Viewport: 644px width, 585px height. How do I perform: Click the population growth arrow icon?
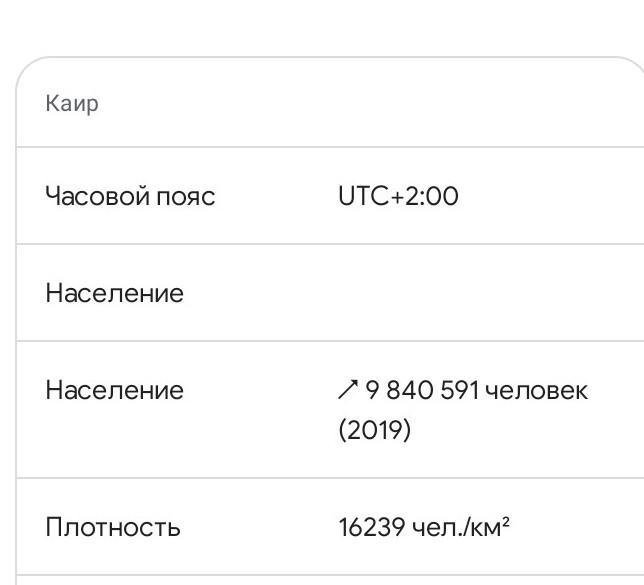pyautogui.click(x=348, y=390)
